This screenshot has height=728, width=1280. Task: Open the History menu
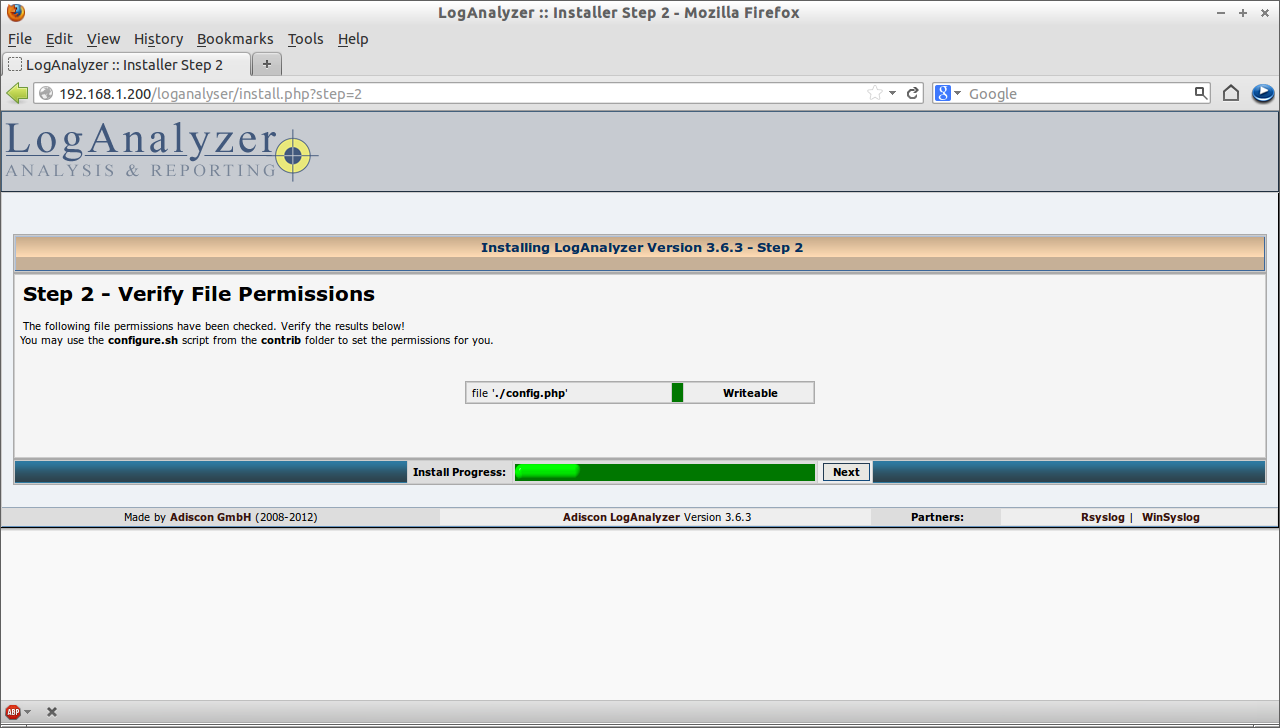[x=158, y=39]
